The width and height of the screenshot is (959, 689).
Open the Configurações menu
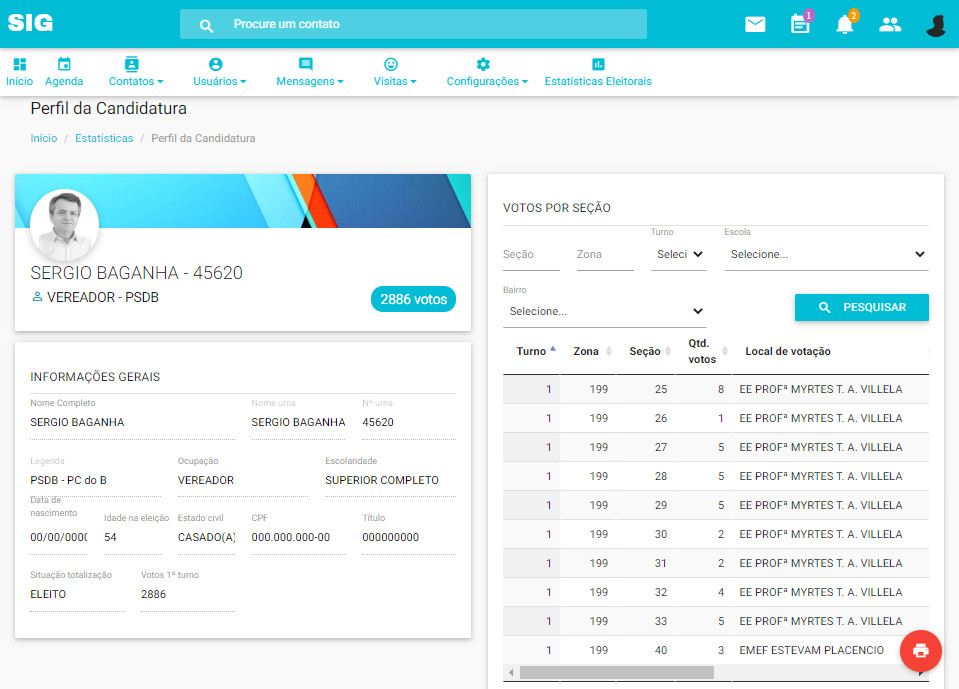487,72
